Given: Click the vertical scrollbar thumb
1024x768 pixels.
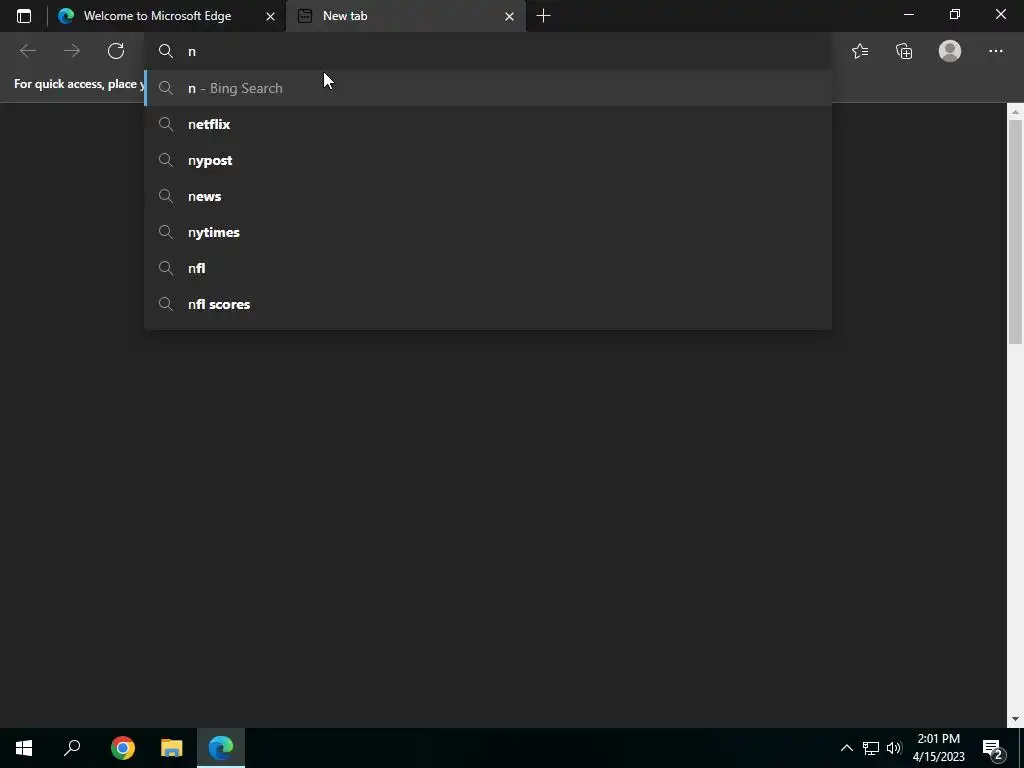Looking at the screenshot, I should [x=1015, y=231].
